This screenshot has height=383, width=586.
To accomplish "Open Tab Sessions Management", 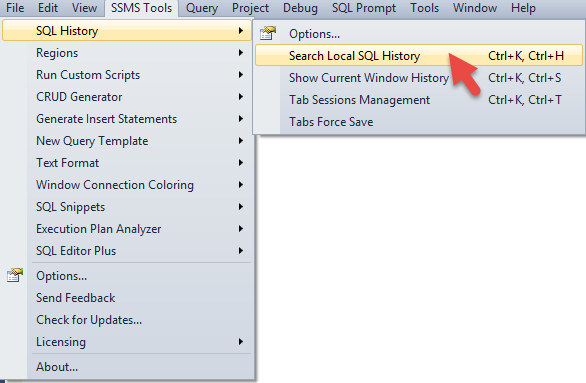I will pyautogui.click(x=419, y=100).
